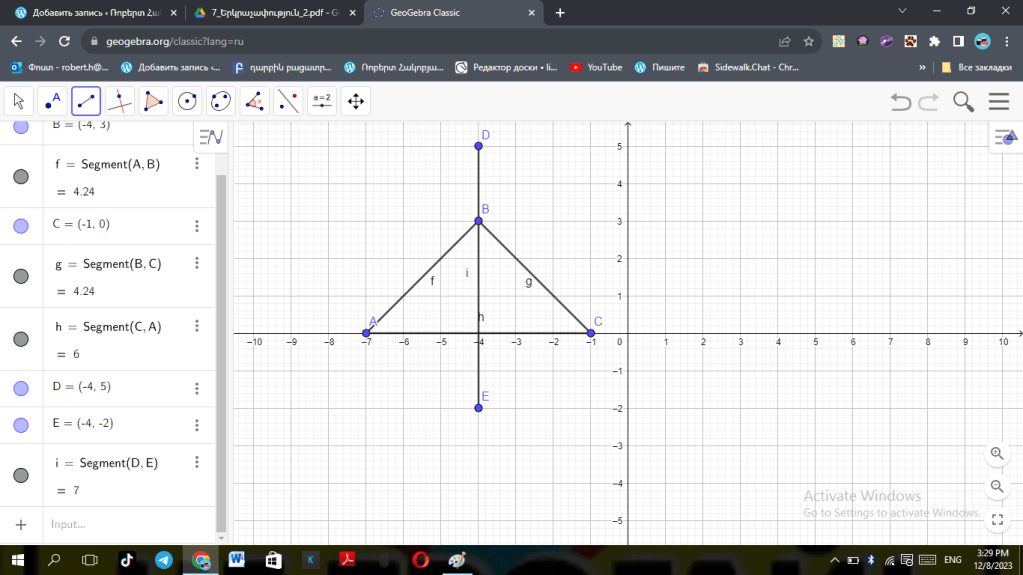Hide segment f using its visibility circle
This screenshot has width=1023, height=575.
pos(21,177)
